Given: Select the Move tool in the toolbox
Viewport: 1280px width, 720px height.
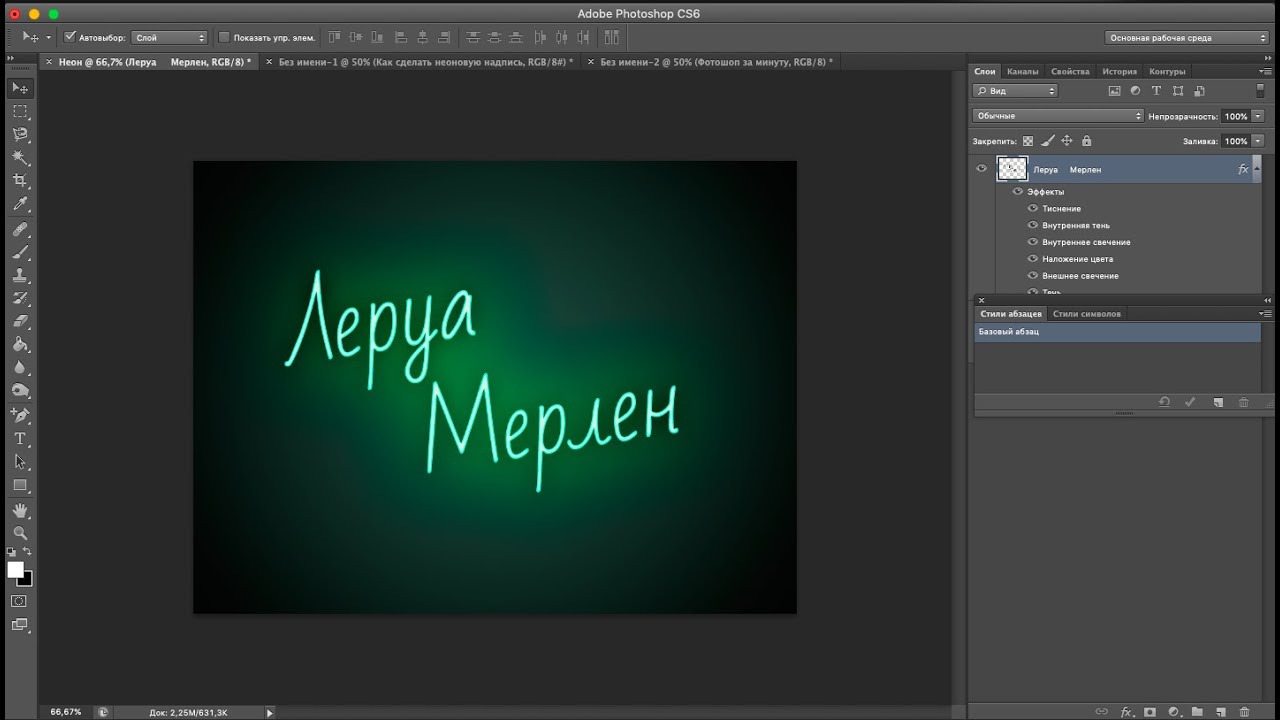Looking at the screenshot, I should click(20, 88).
